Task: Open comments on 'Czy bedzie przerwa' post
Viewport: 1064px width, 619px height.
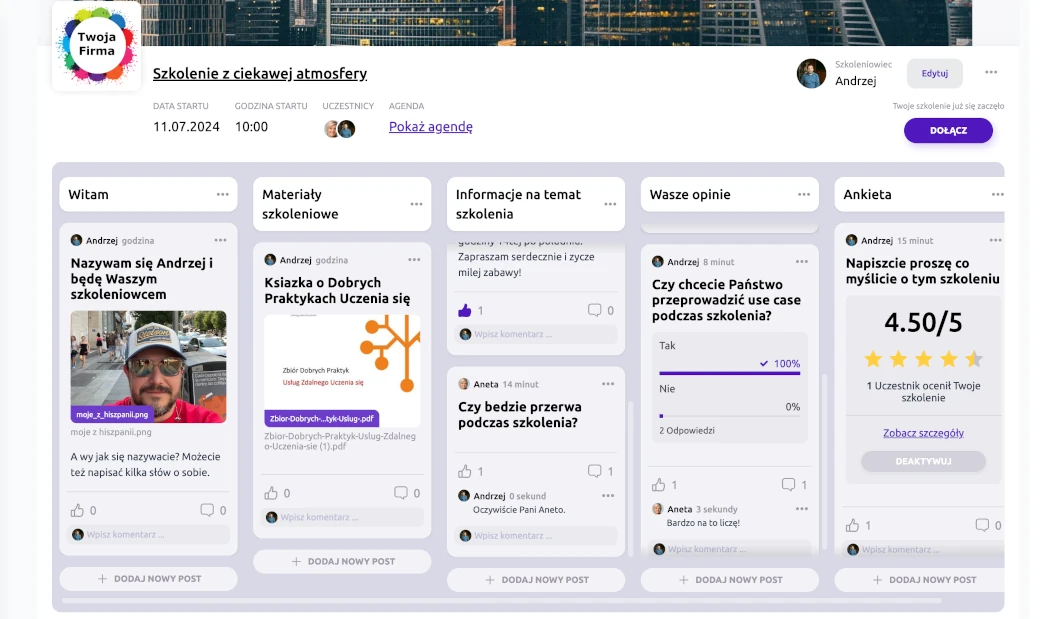Action: [x=594, y=470]
